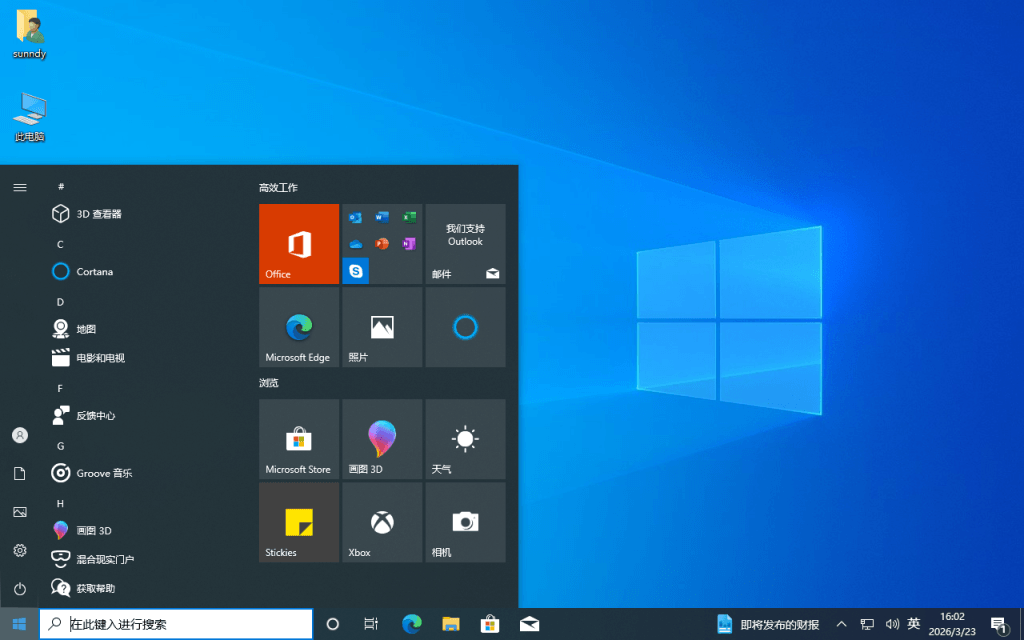Viewport: 1024px width, 640px height.
Task: Open 地图 in the app list
Action: (146, 328)
